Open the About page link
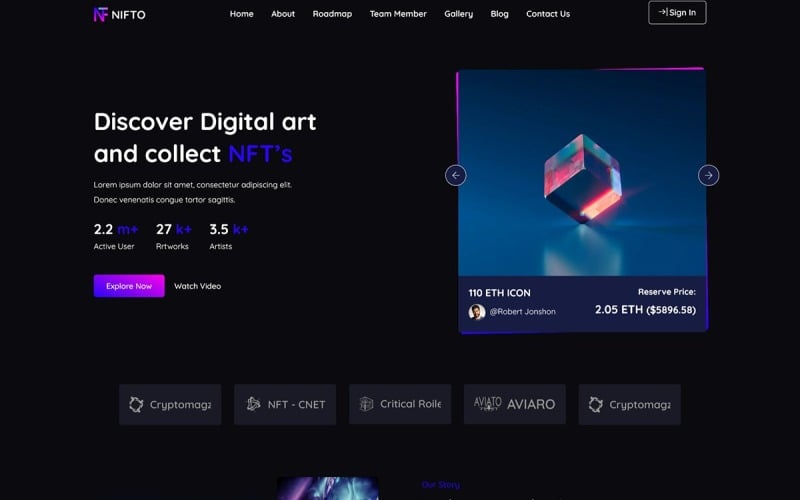This screenshot has width=800, height=500. point(283,14)
